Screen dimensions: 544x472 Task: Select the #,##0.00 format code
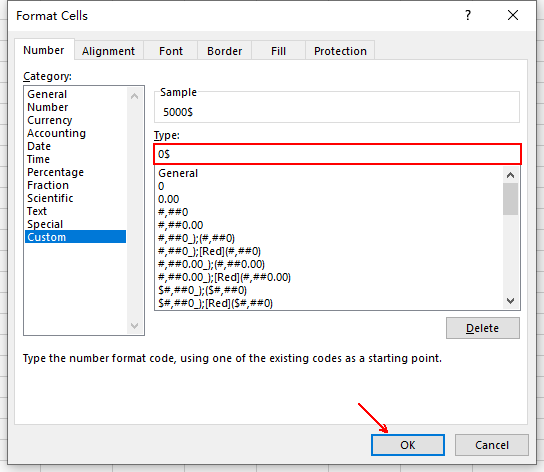[180, 225]
